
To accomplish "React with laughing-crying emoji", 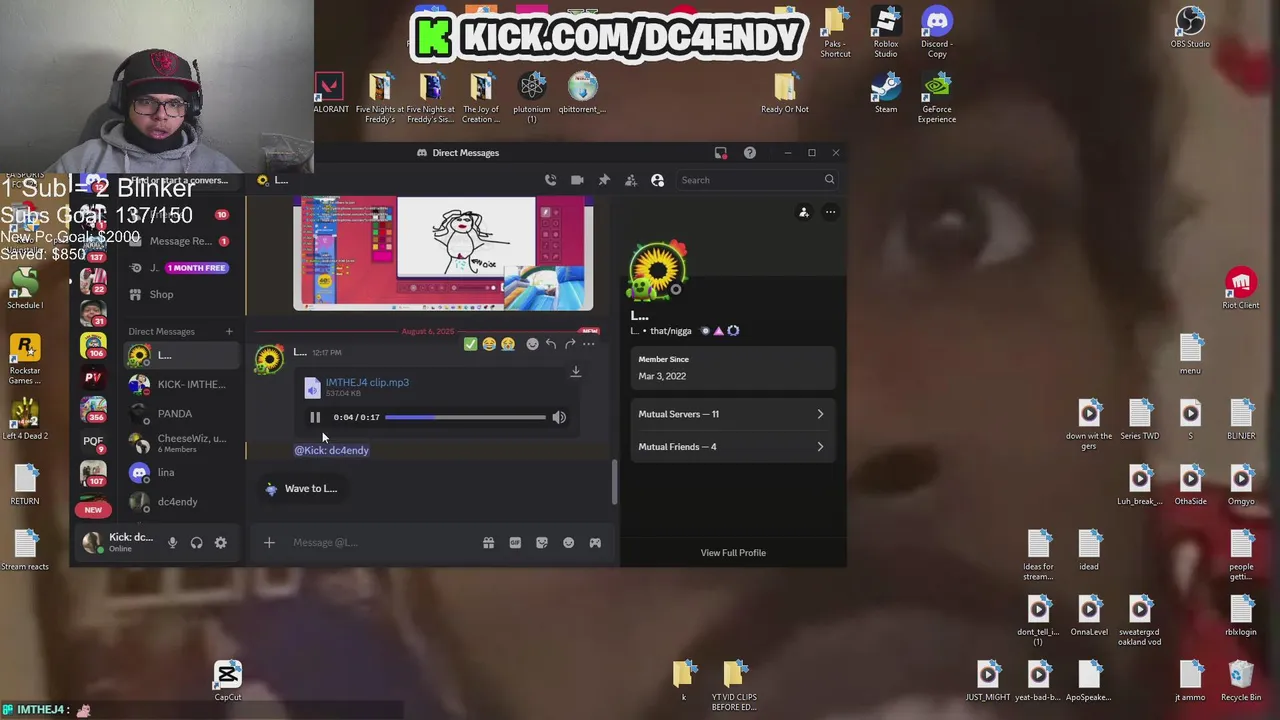I will 489,344.
